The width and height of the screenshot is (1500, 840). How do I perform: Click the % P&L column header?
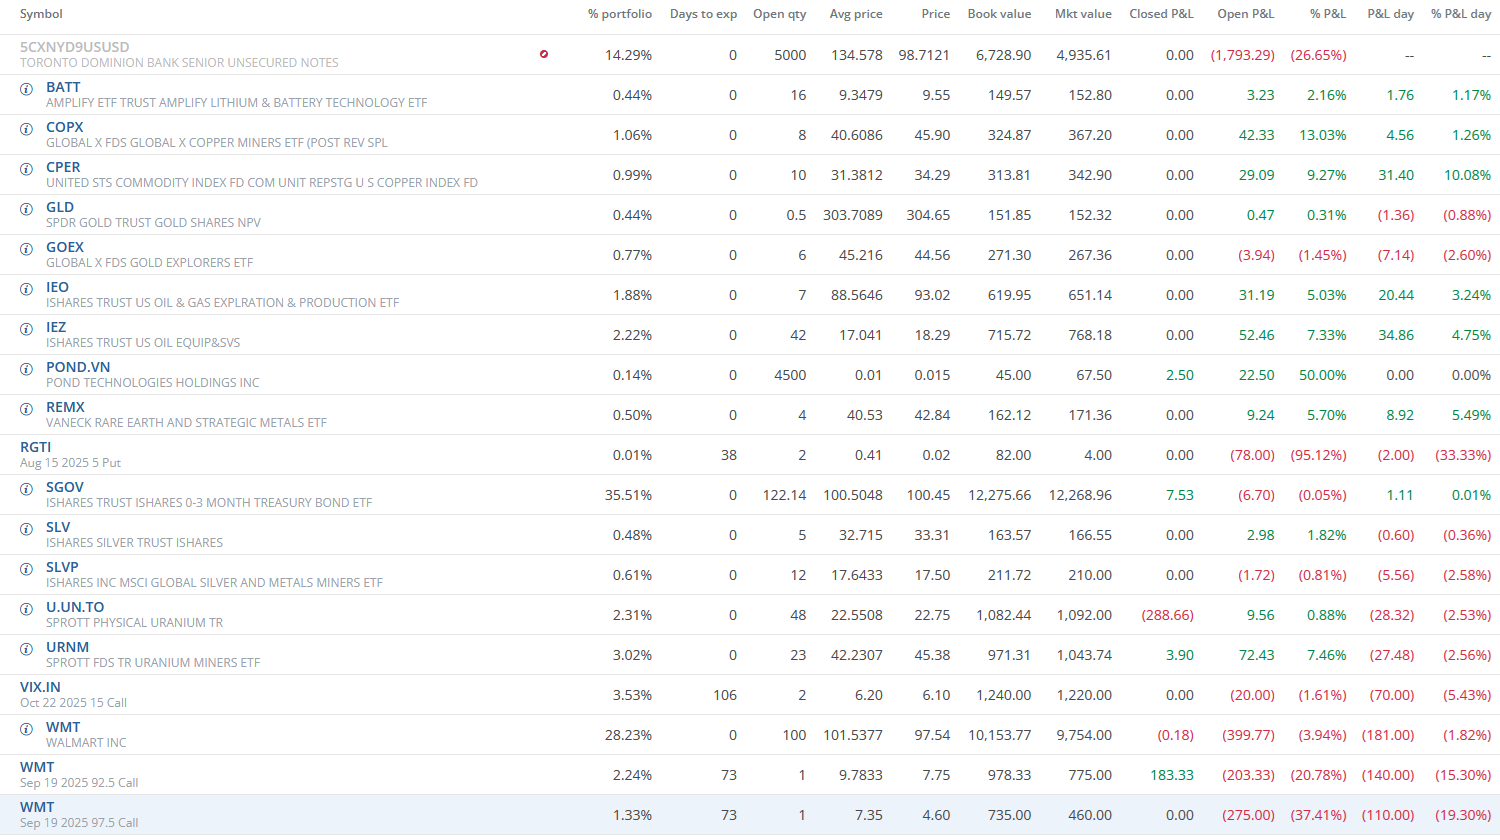pos(1328,14)
